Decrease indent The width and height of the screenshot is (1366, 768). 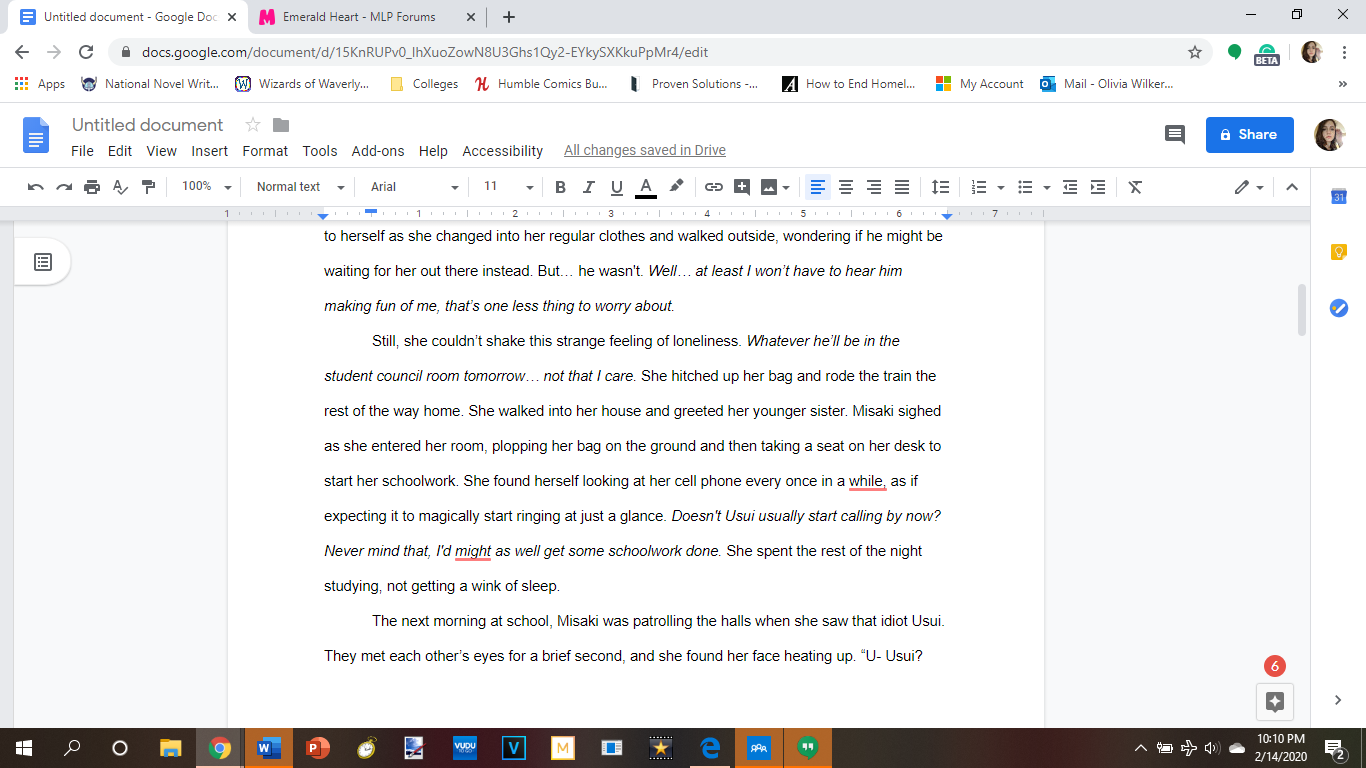tap(1070, 187)
